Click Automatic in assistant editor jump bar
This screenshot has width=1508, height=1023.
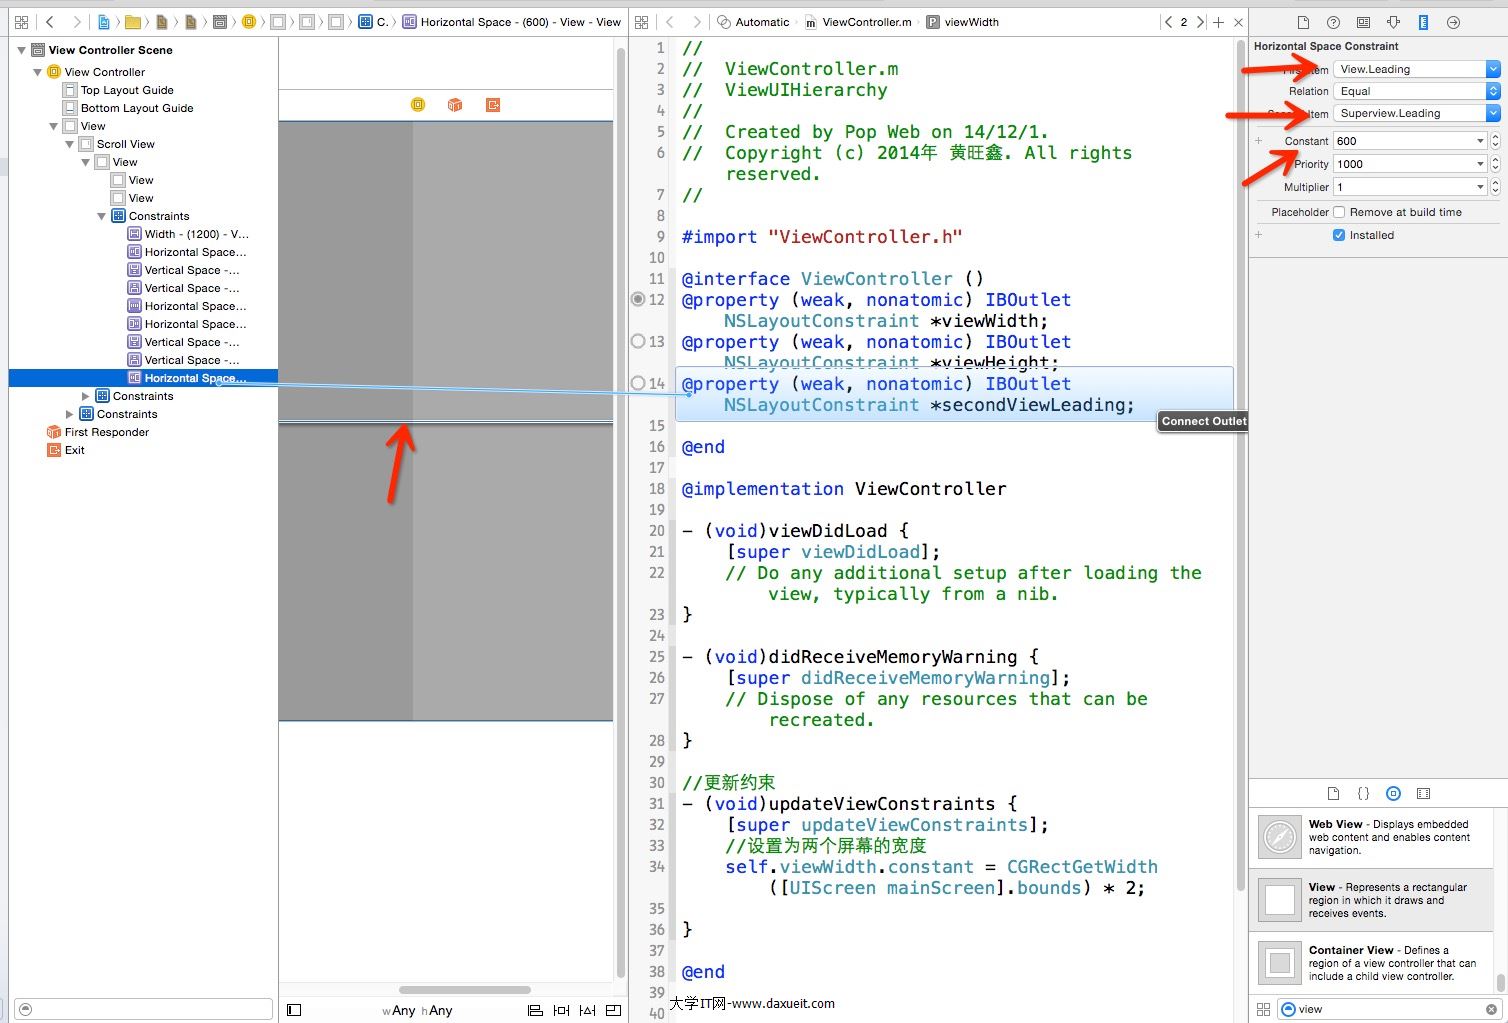[762, 22]
